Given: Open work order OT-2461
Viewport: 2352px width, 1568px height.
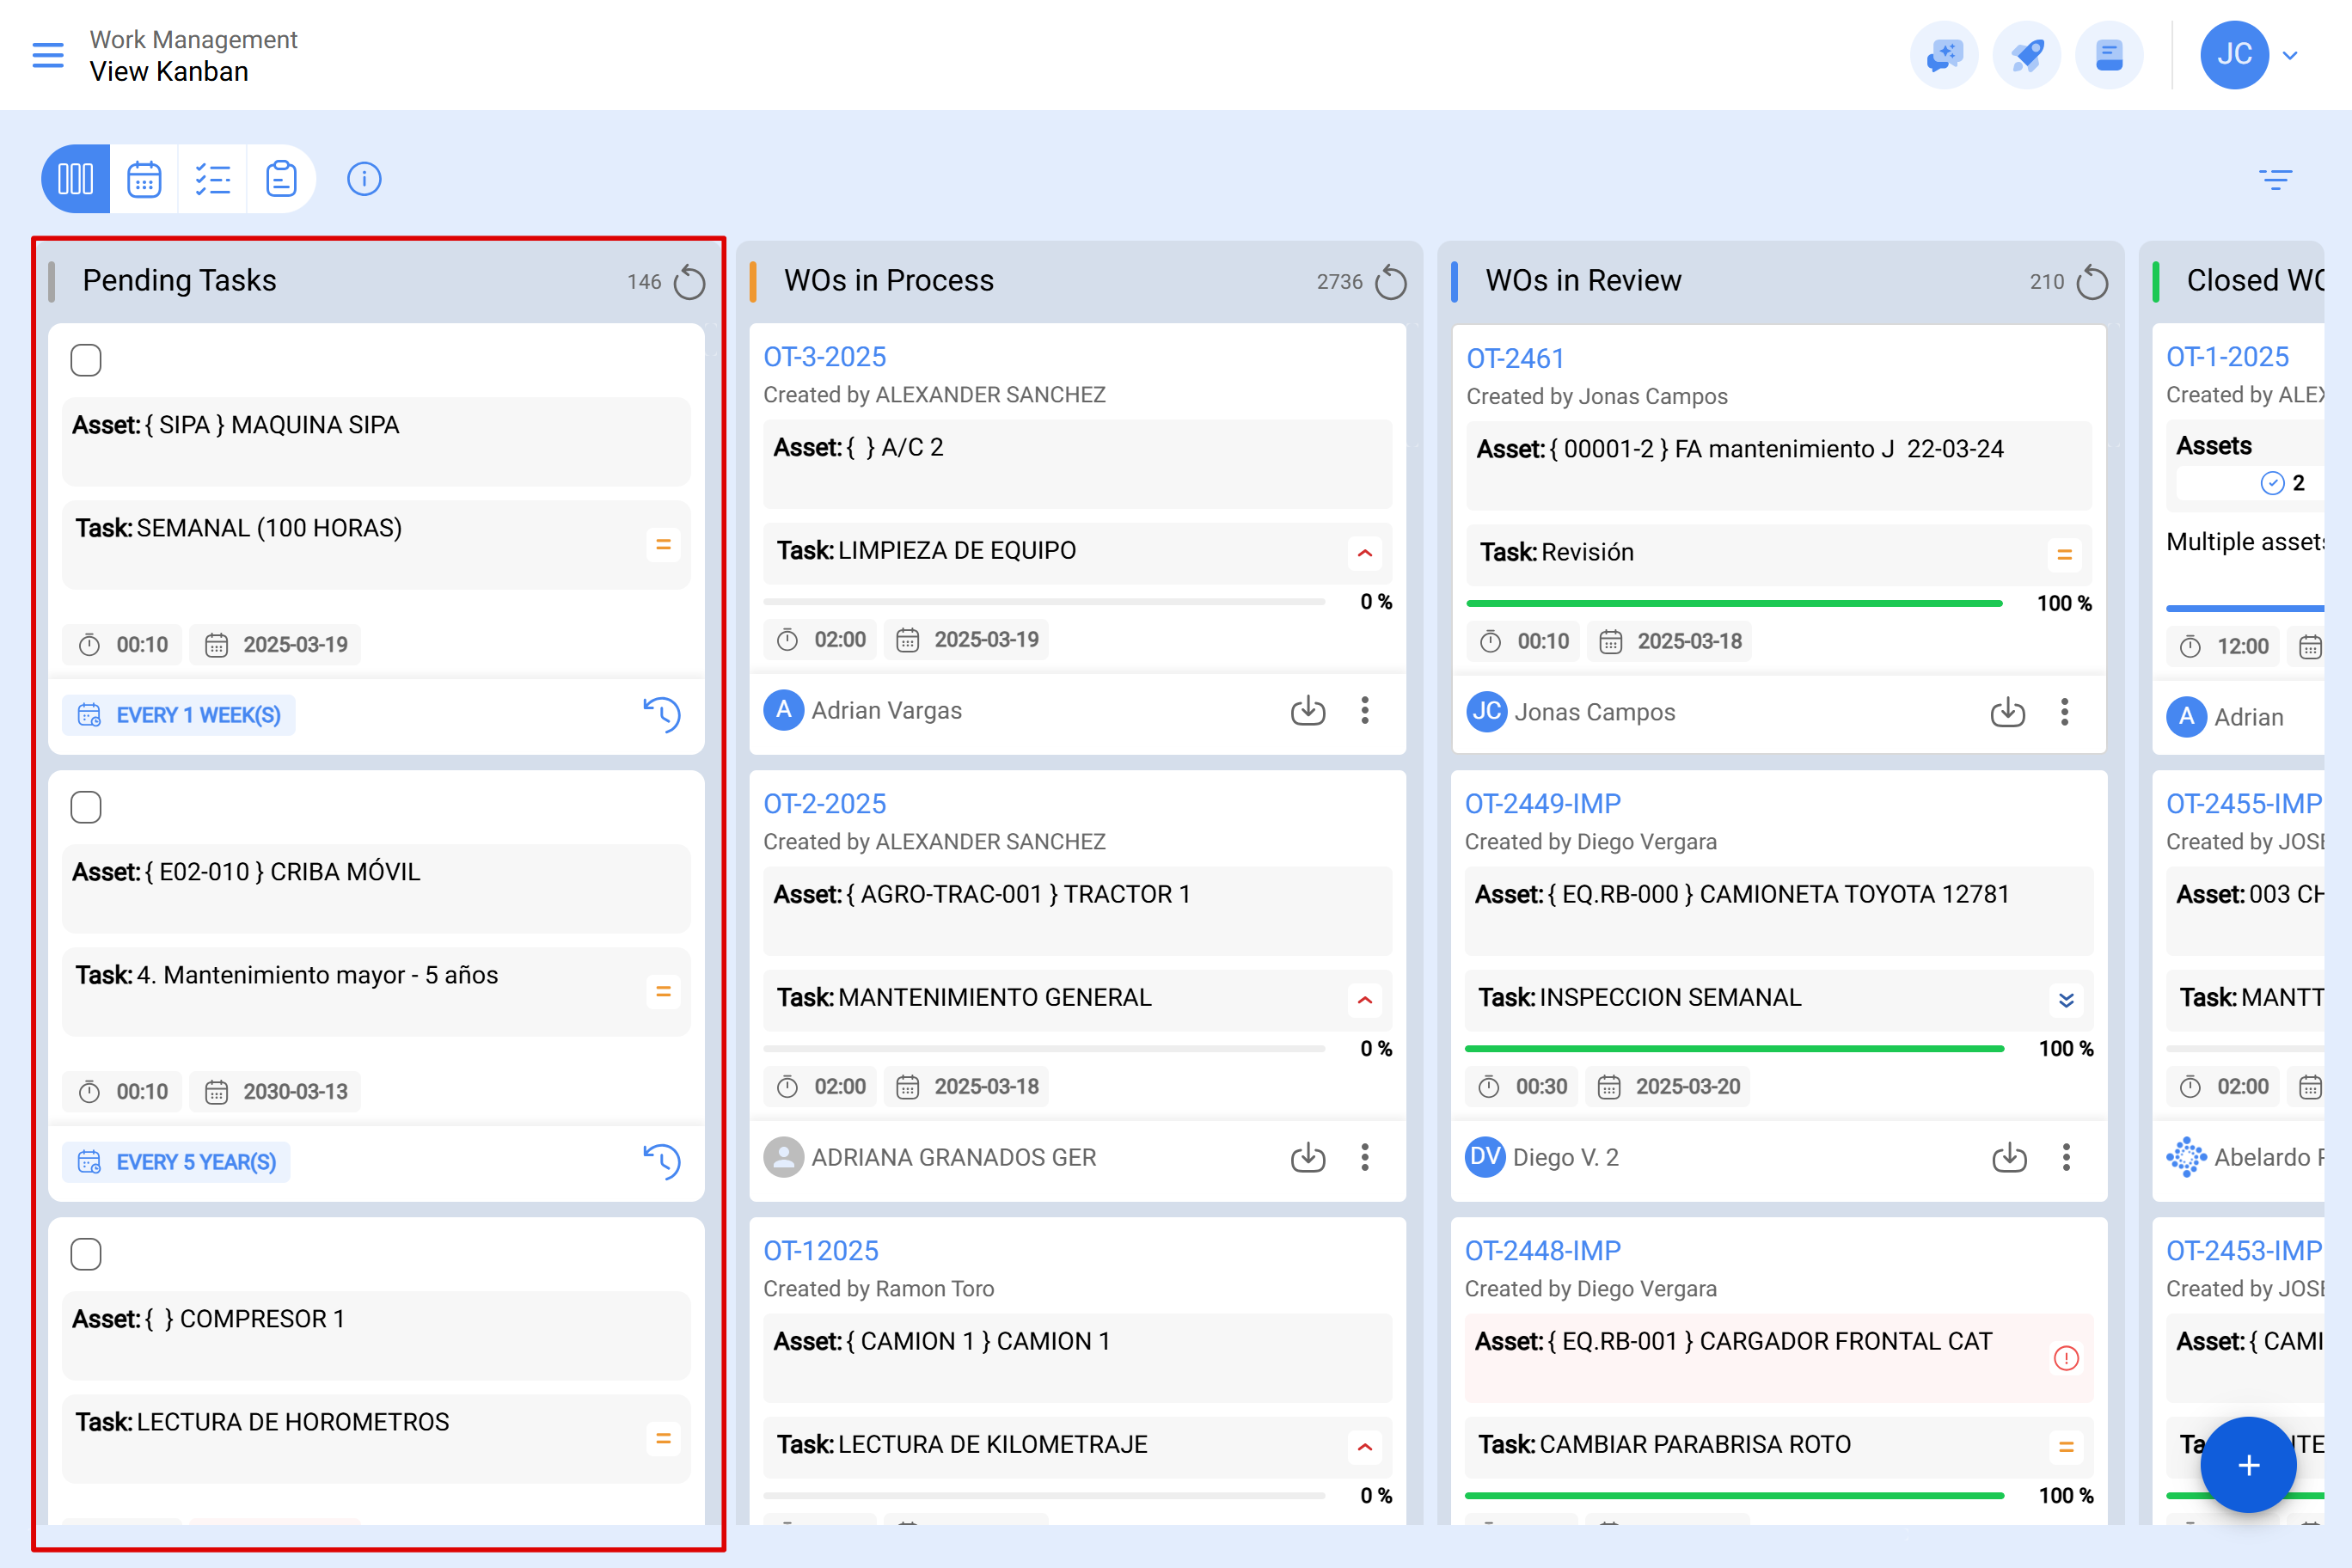Looking at the screenshot, I should (x=1515, y=359).
